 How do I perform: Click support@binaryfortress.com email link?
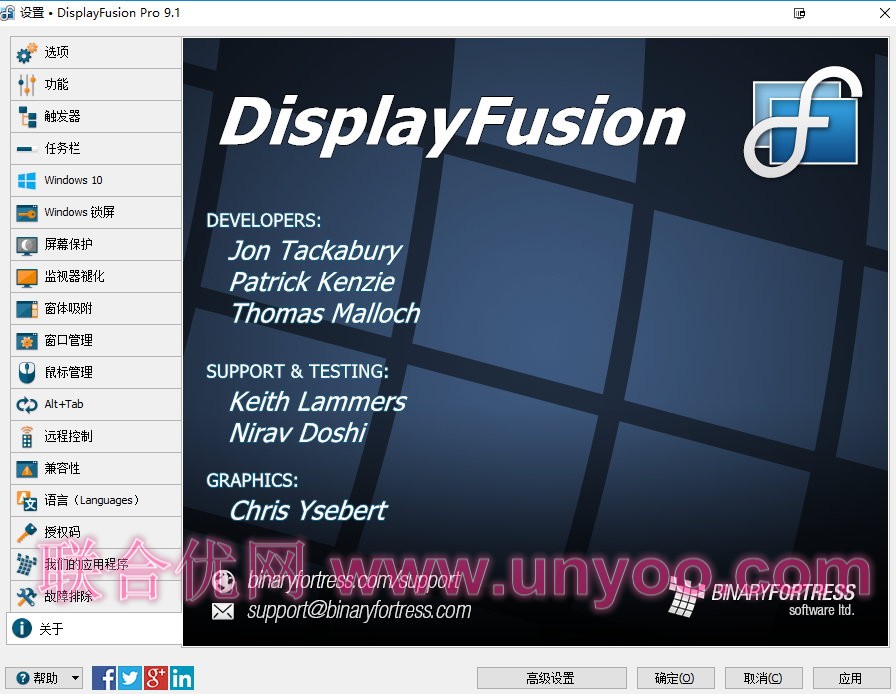[x=359, y=611]
